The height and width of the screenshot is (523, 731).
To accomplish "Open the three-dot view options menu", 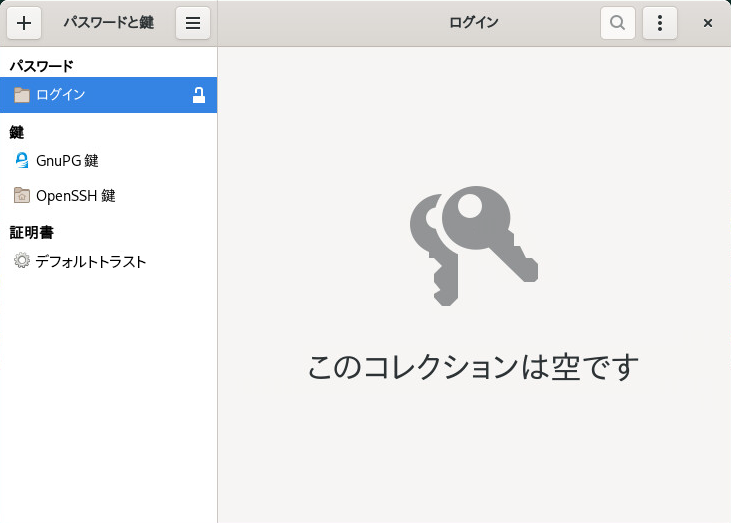I will click(660, 23).
